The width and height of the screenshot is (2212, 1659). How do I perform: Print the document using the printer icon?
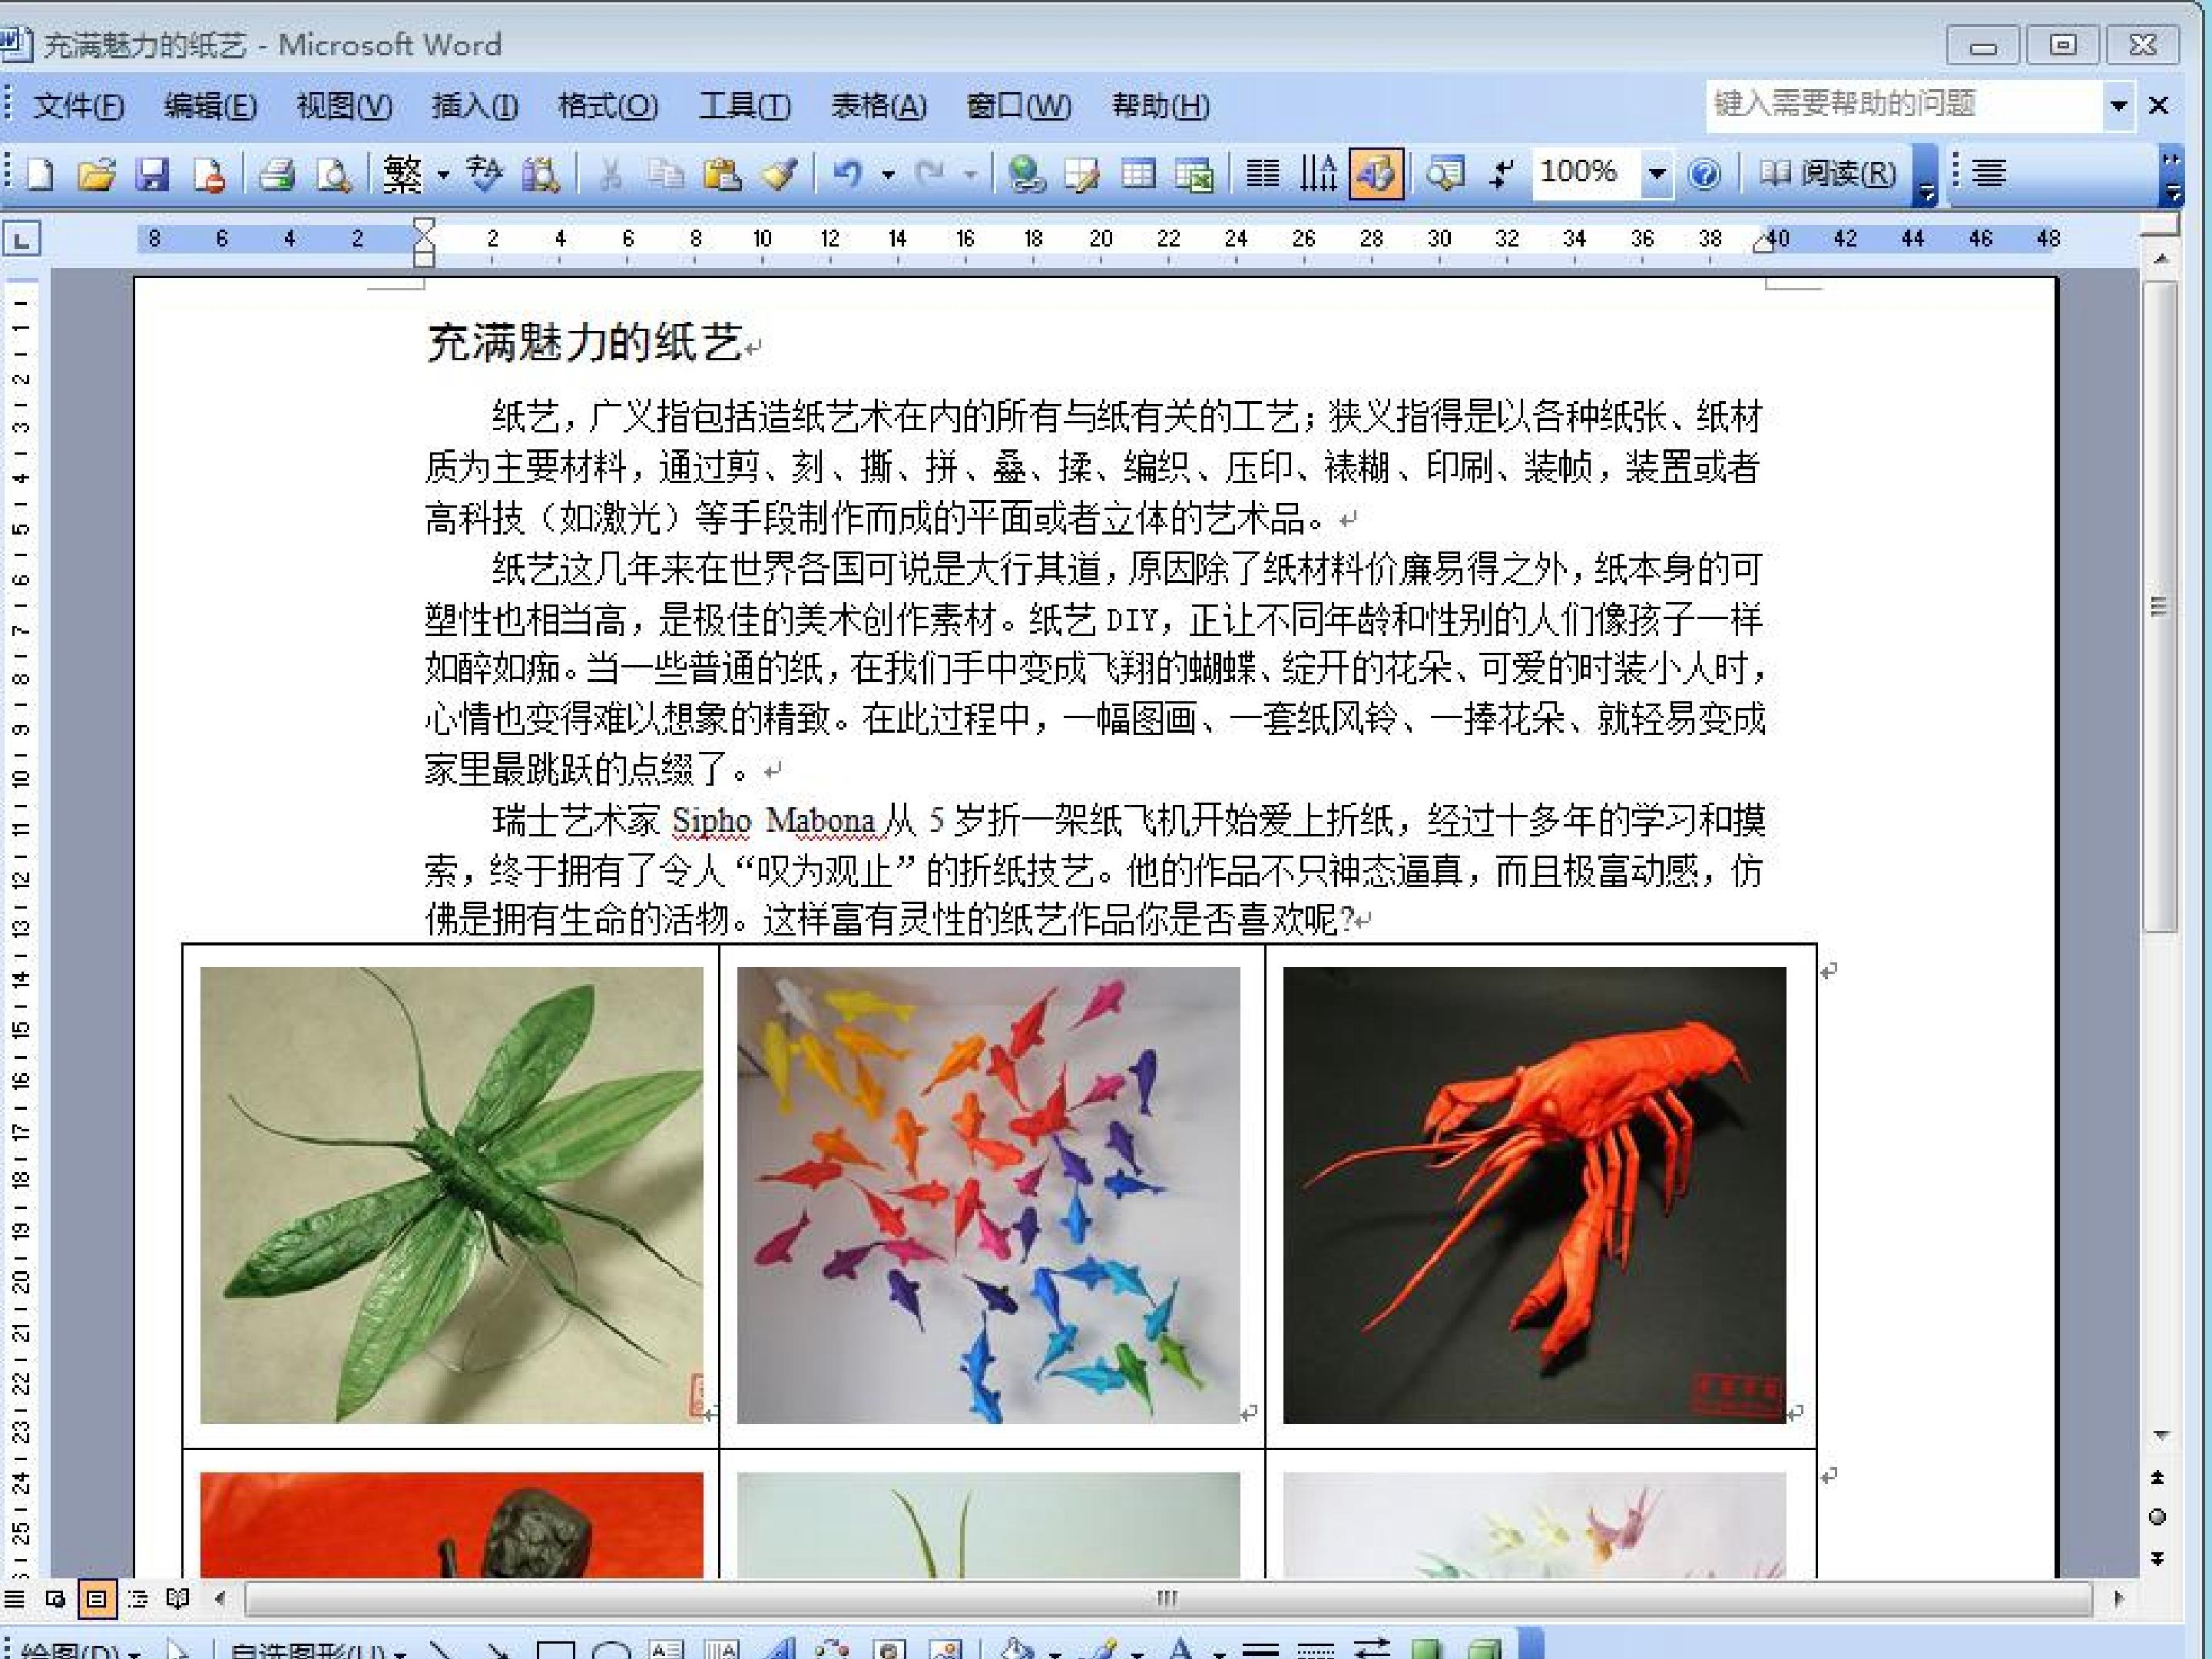pos(276,175)
